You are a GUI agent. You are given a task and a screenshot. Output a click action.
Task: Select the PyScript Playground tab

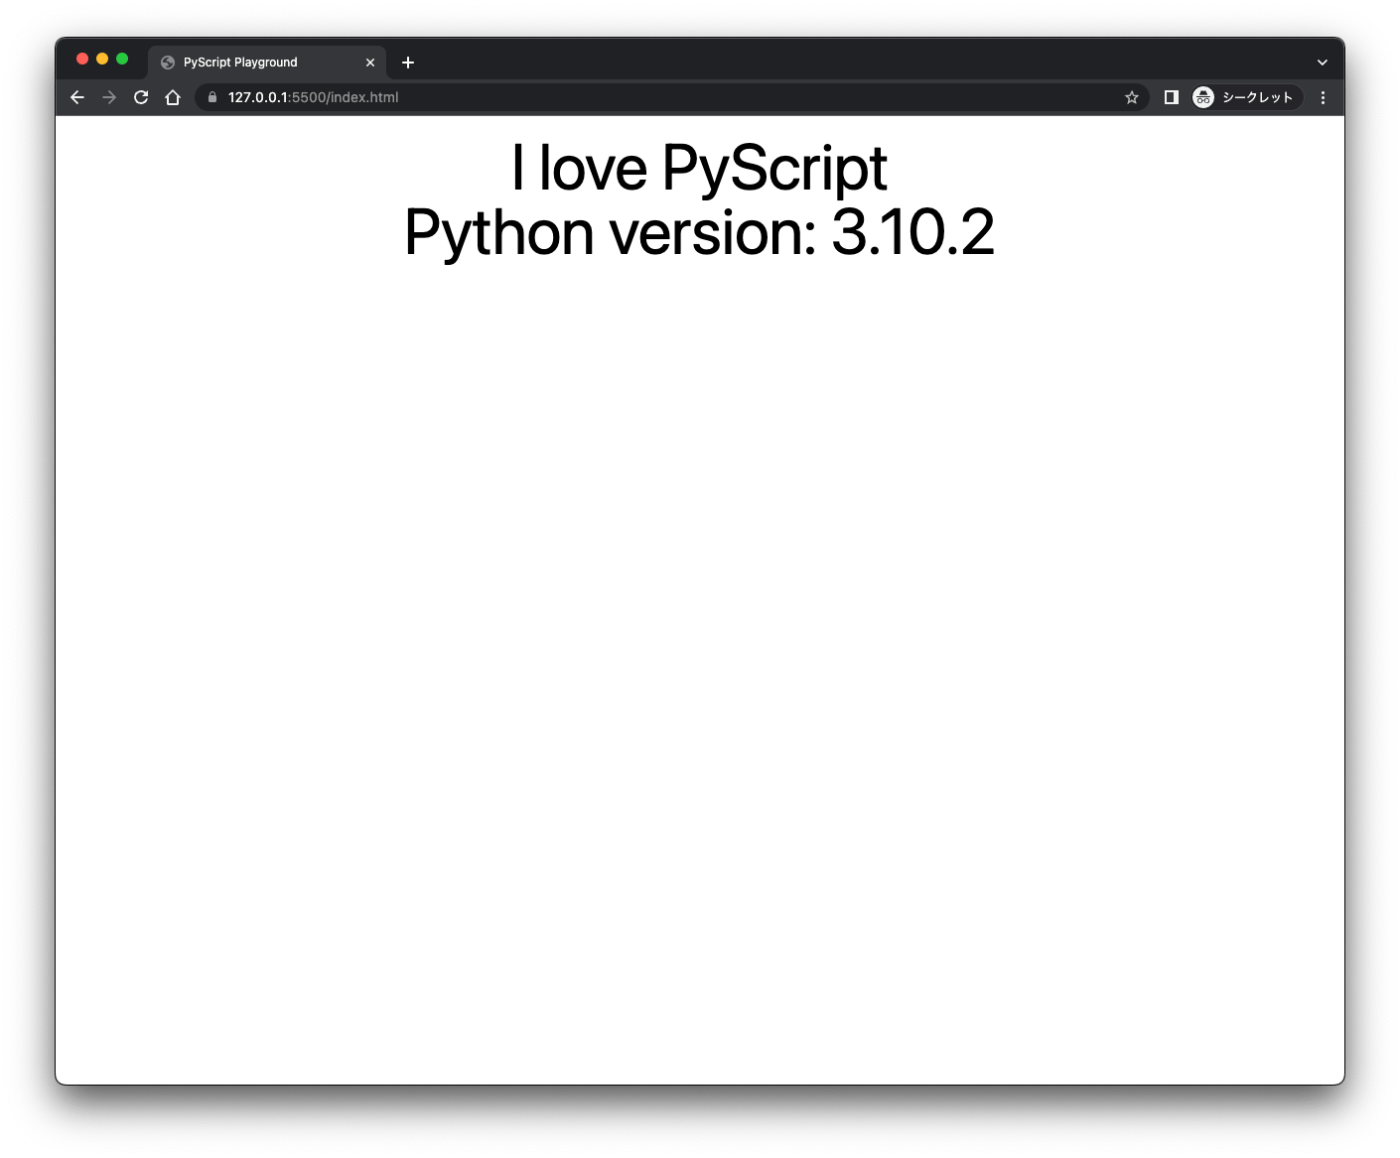pos(267,62)
